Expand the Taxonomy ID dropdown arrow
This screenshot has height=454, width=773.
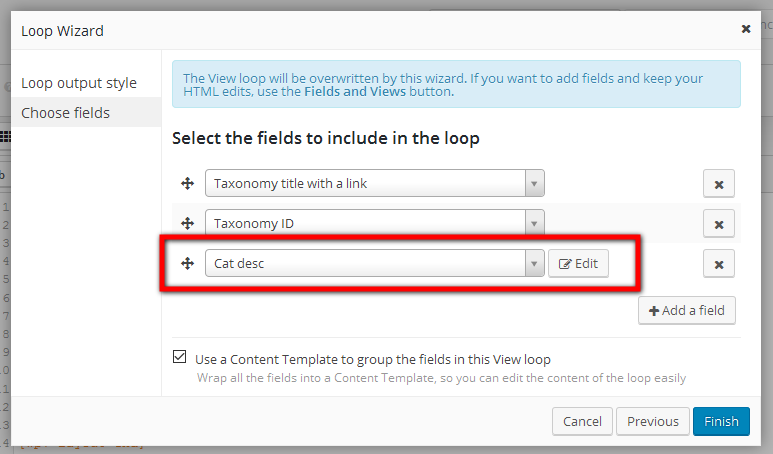(534, 223)
